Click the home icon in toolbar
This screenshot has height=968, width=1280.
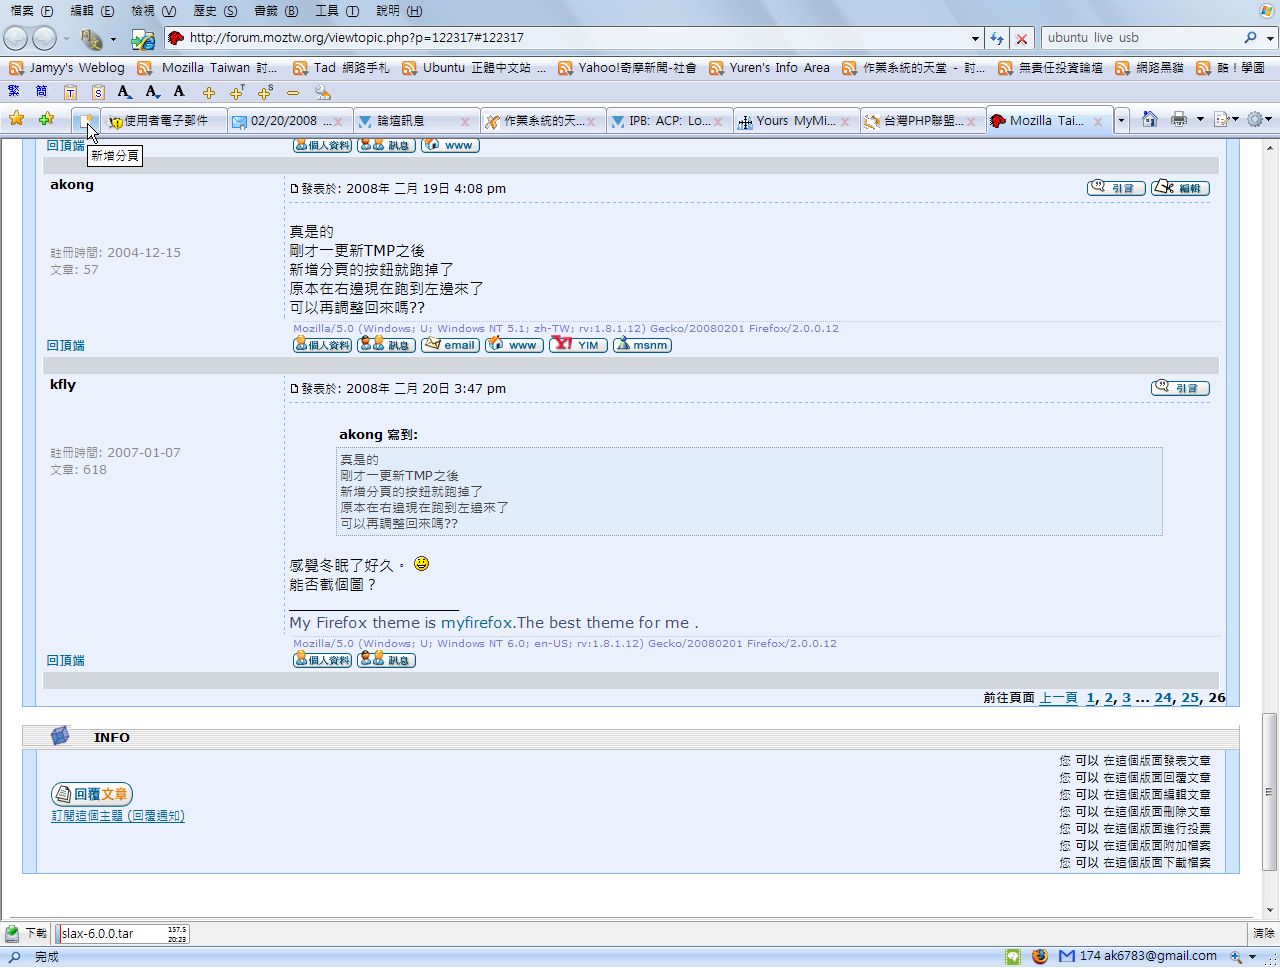tap(1150, 120)
